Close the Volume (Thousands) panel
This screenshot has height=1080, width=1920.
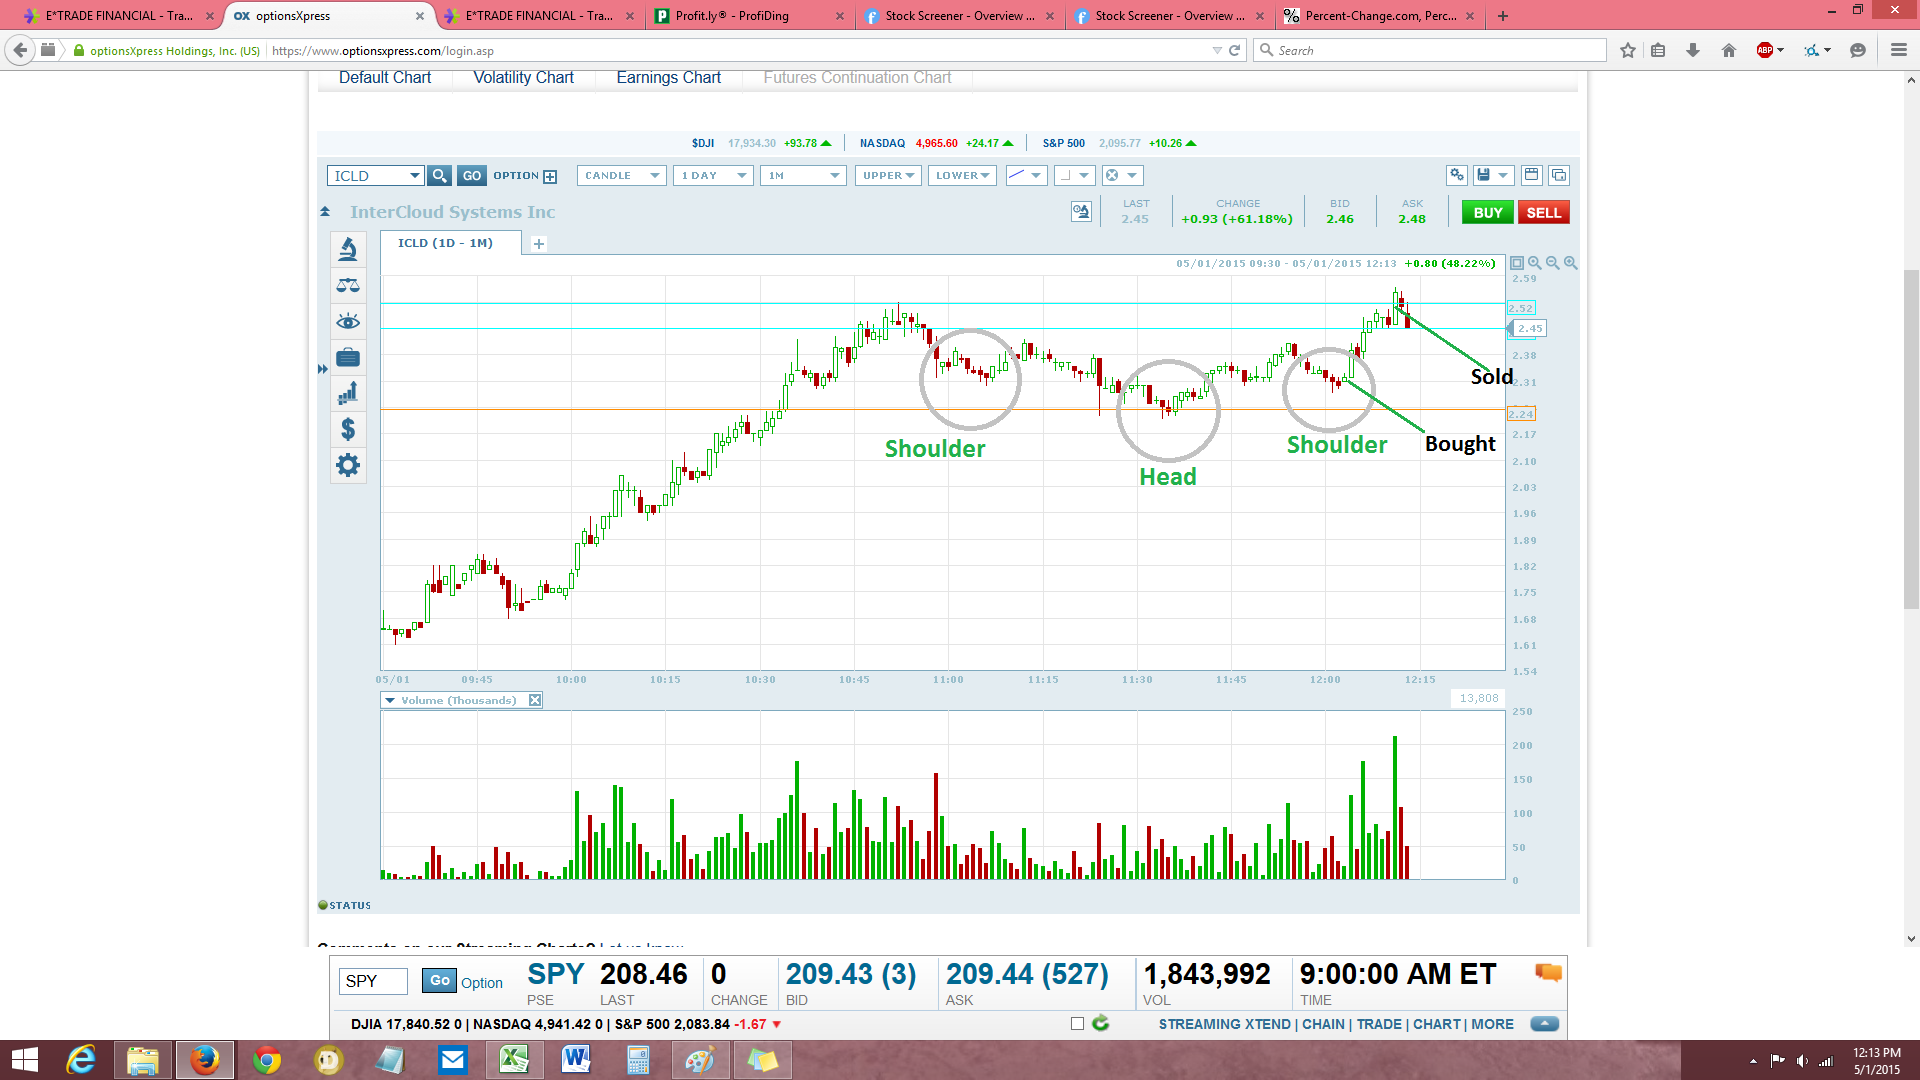point(535,700)
